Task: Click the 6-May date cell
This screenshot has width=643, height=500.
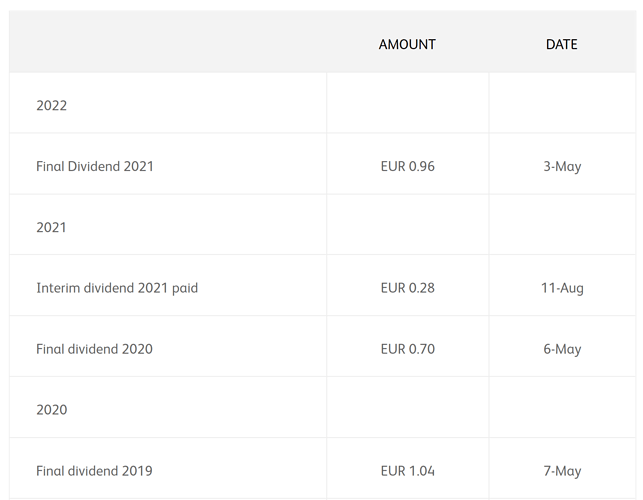Action: point(562,349)
